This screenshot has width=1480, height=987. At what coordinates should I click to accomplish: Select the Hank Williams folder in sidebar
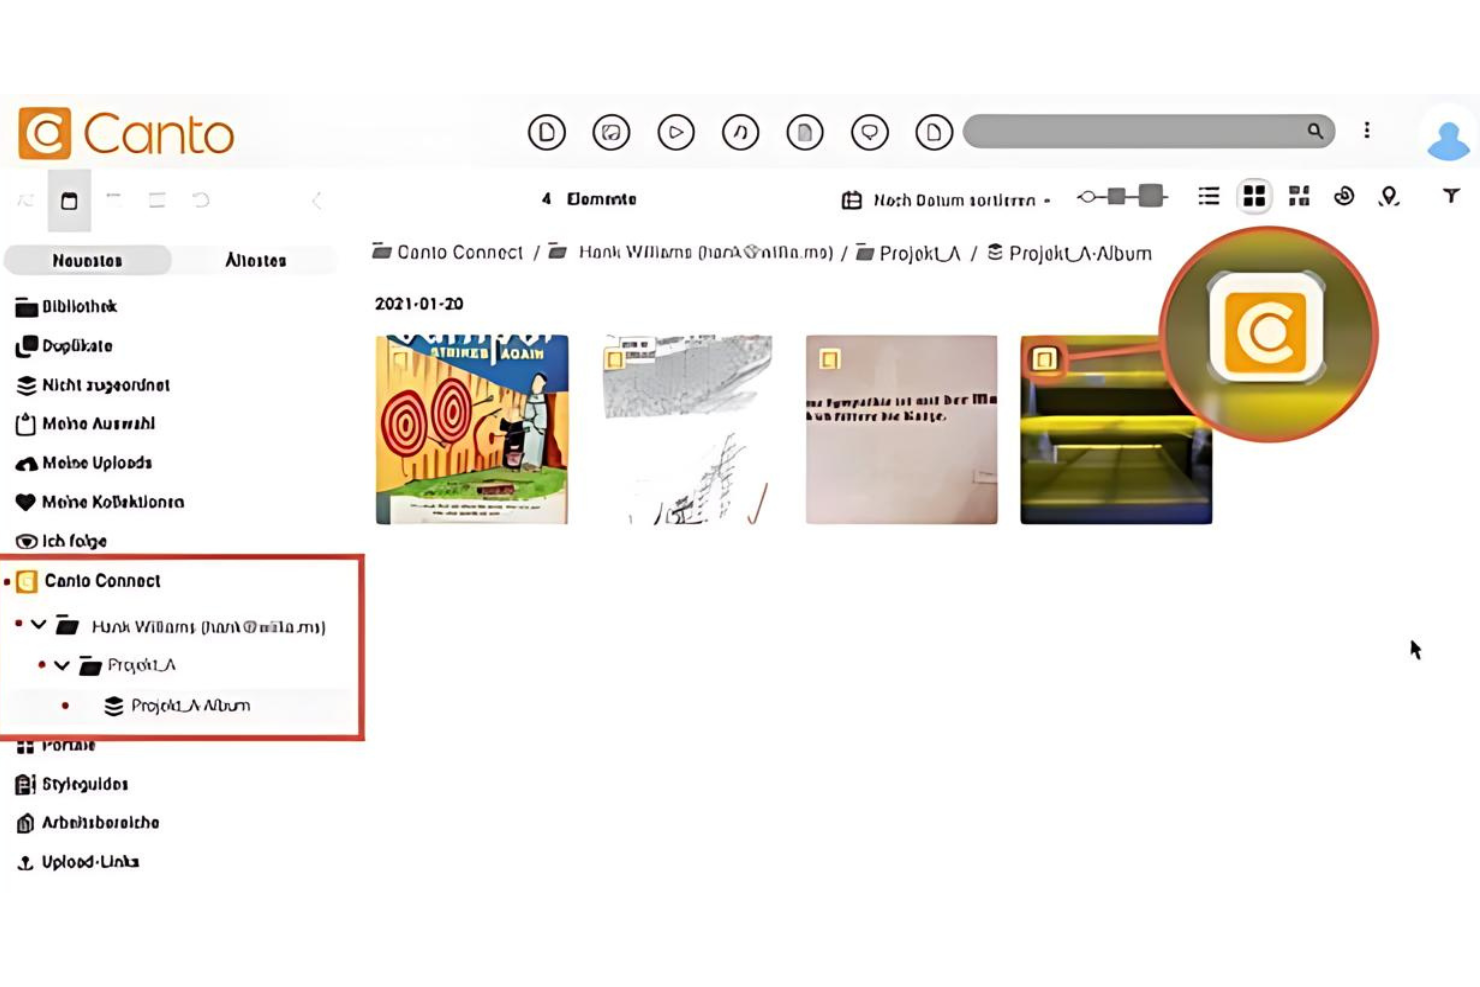[x=191, y=627]
